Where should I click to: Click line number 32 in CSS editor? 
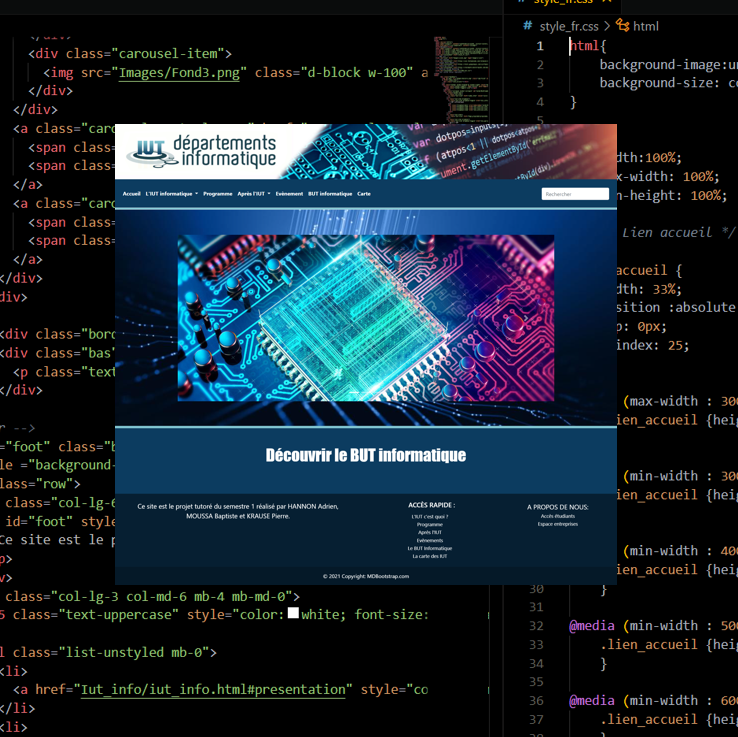point(537,626)
